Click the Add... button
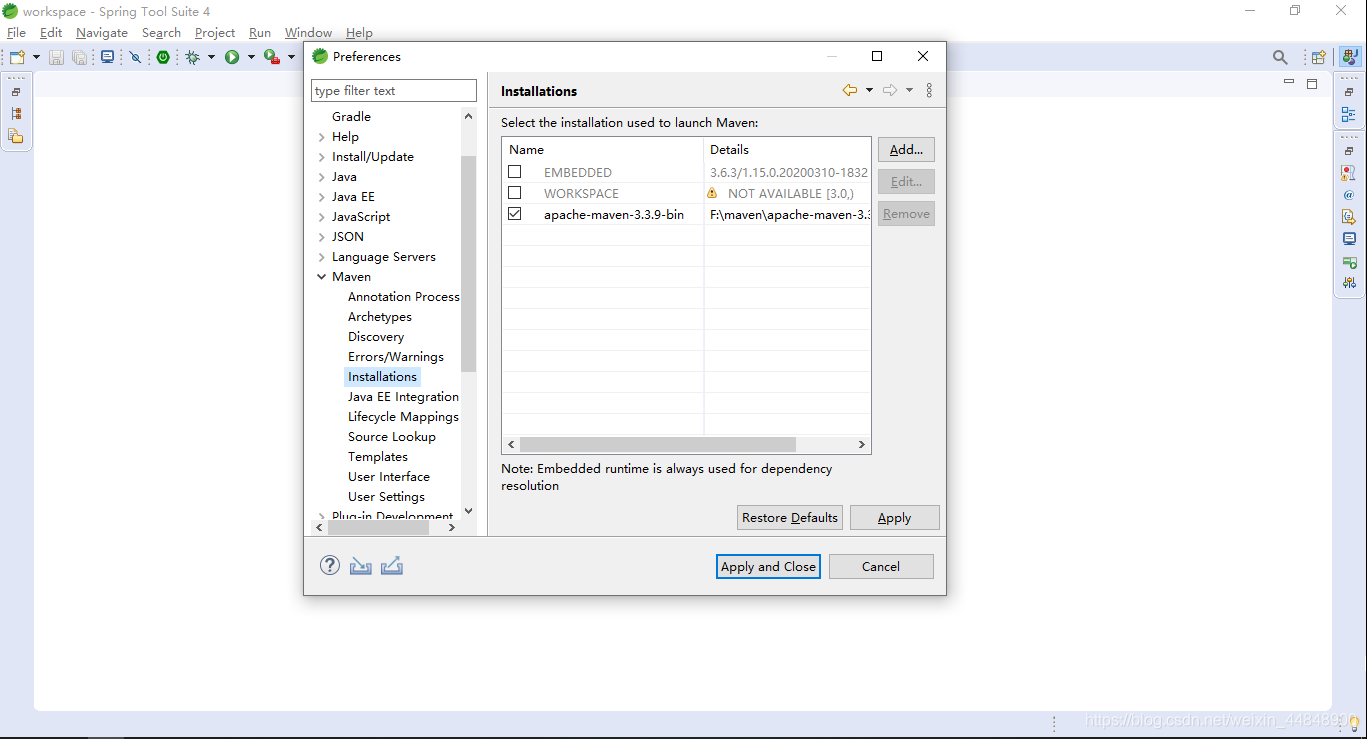Screen dimensions: 1367x739 click(906, 150)
